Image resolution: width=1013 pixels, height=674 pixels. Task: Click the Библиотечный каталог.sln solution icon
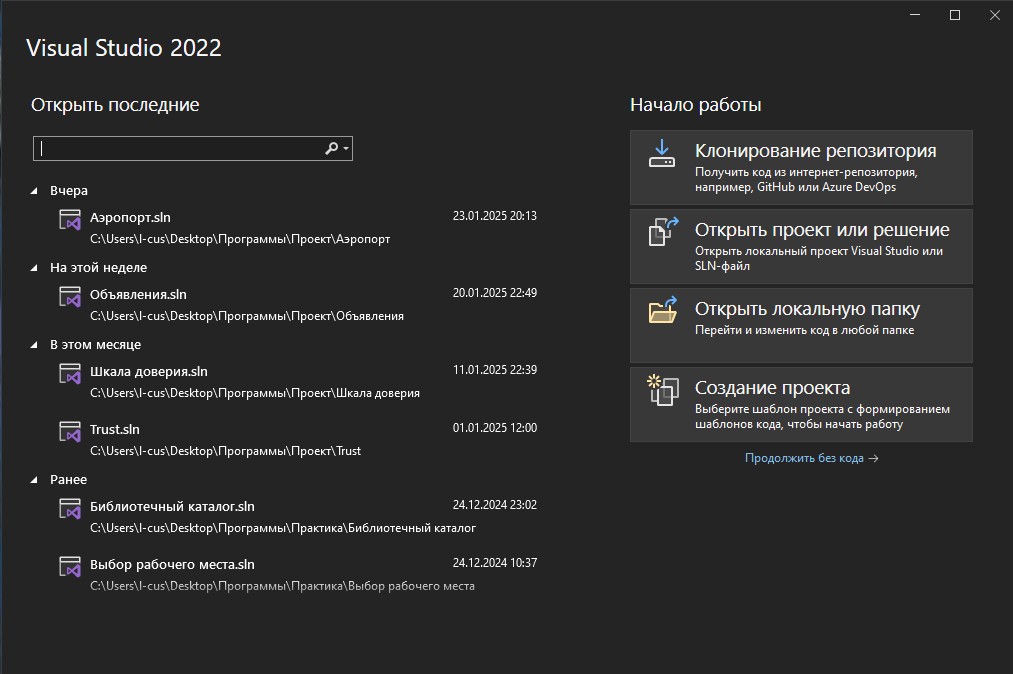point(69,509)
